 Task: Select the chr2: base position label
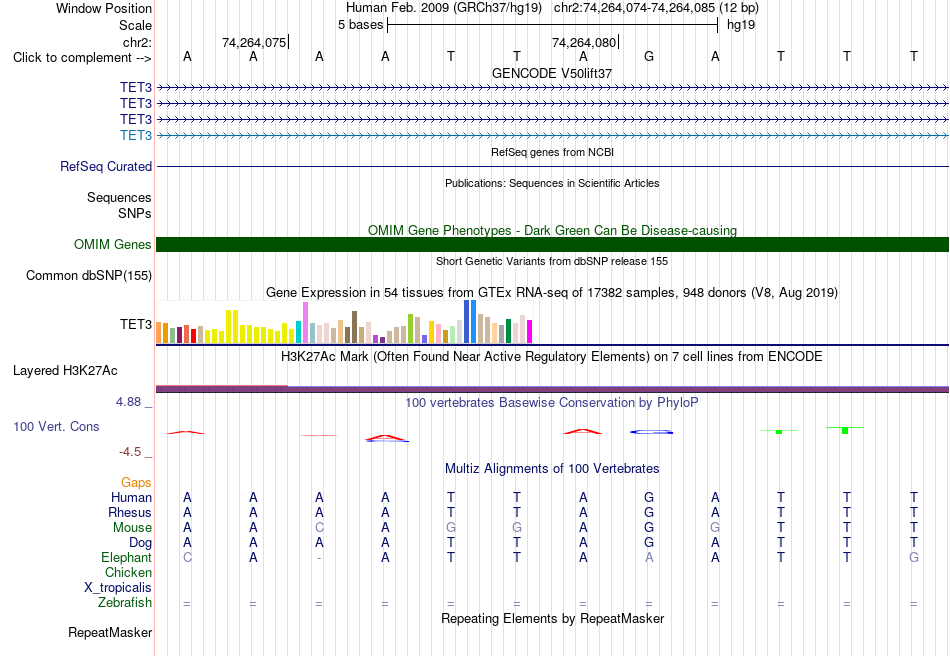(x=137, y=42)
